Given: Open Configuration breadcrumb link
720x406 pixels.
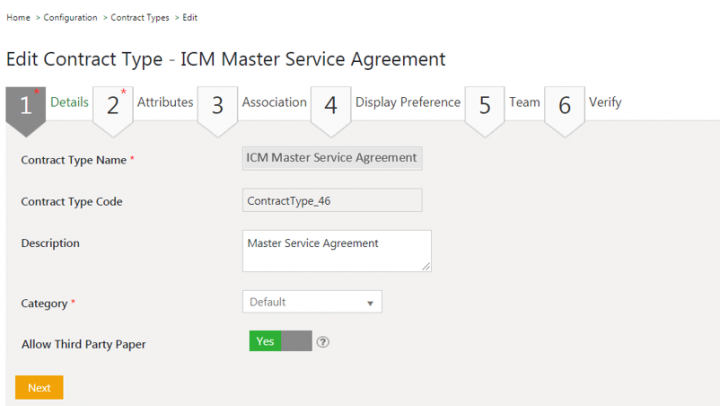Looking at the screenshot, I should coord(70,17).
